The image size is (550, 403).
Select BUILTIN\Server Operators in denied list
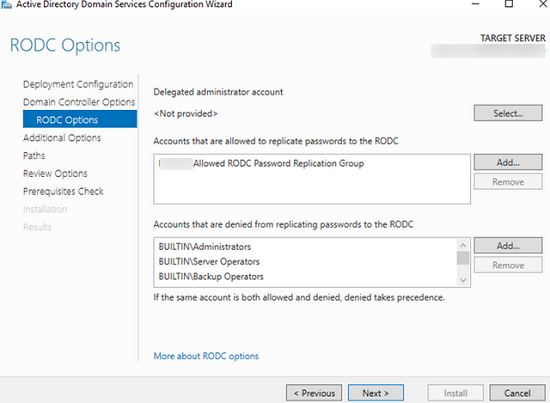point(209,262)
